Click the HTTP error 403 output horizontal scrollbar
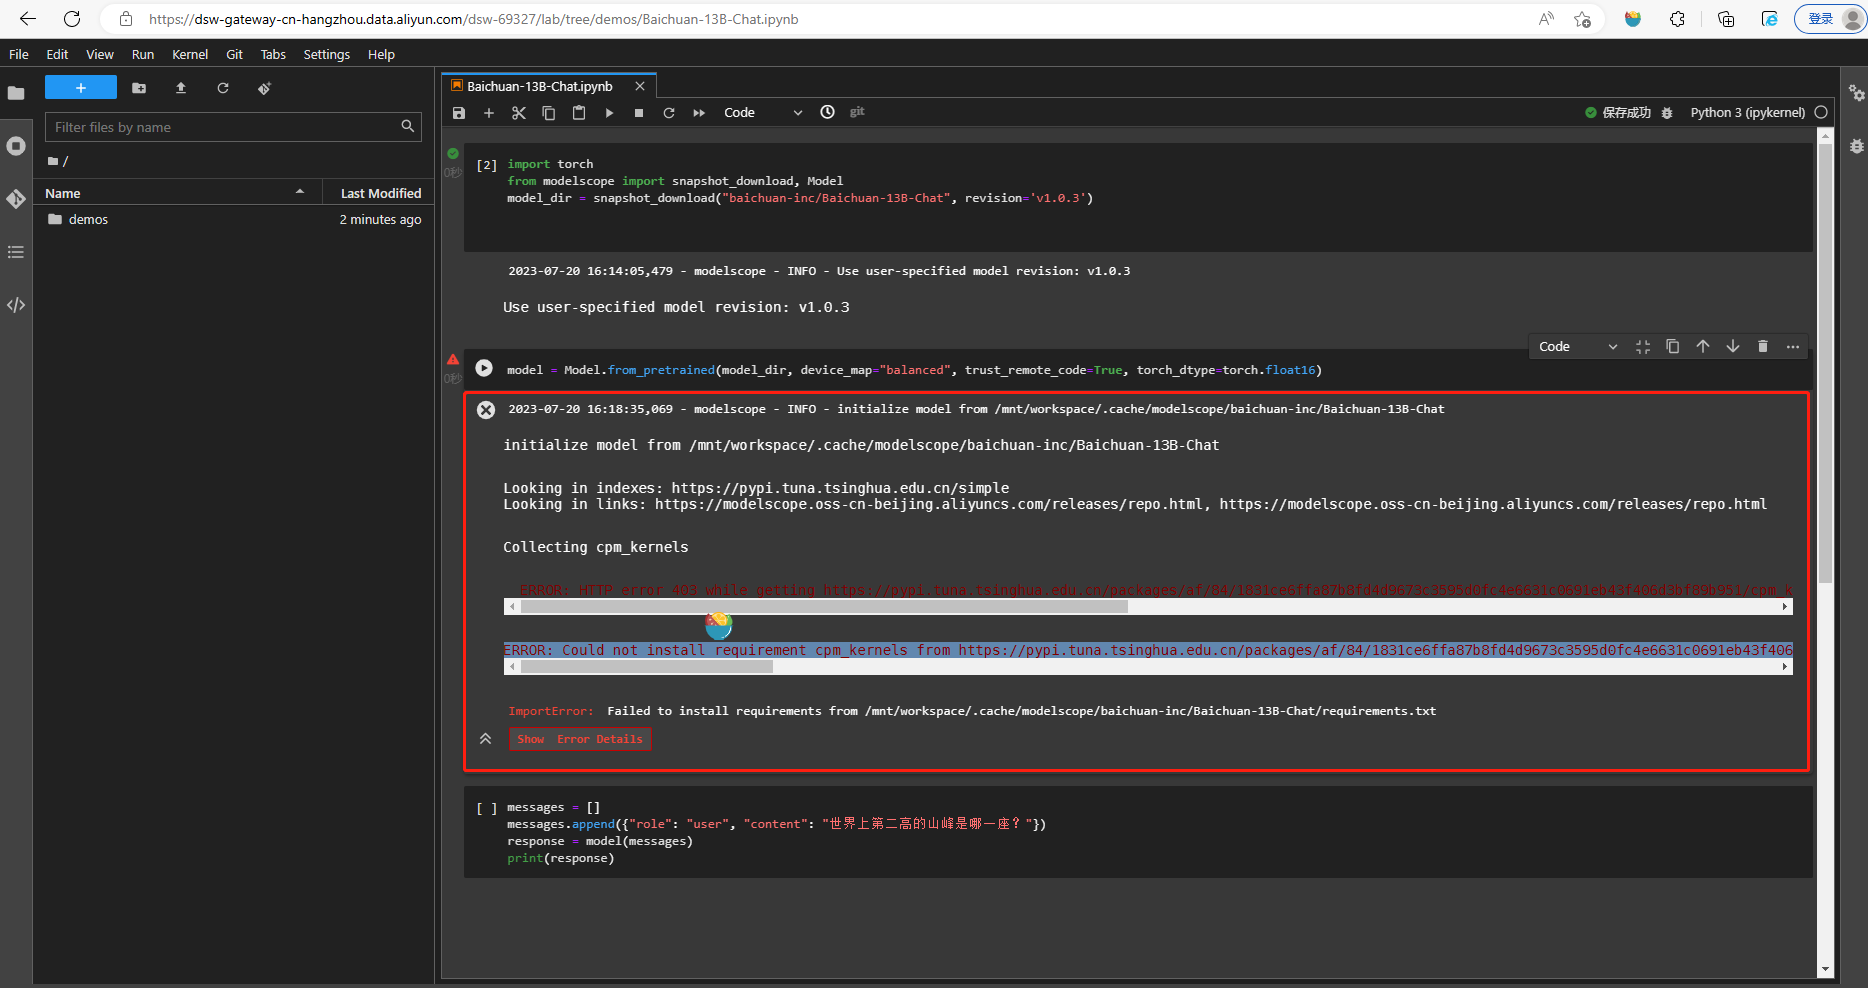 pos(825,607)
